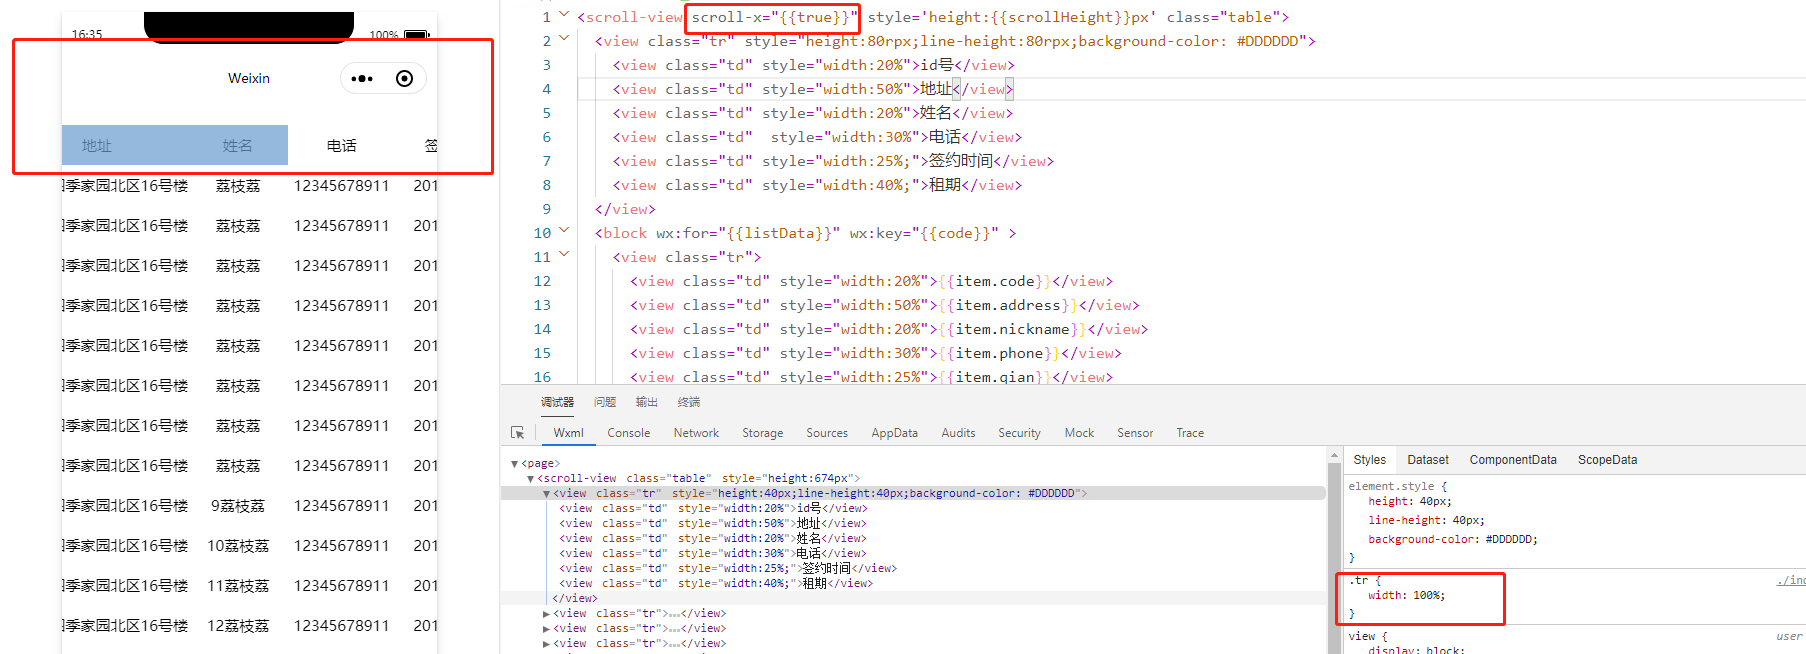Fold the scroll-view block at line 1
This screenshot has height=654, width=1806.
coord(564,14)
